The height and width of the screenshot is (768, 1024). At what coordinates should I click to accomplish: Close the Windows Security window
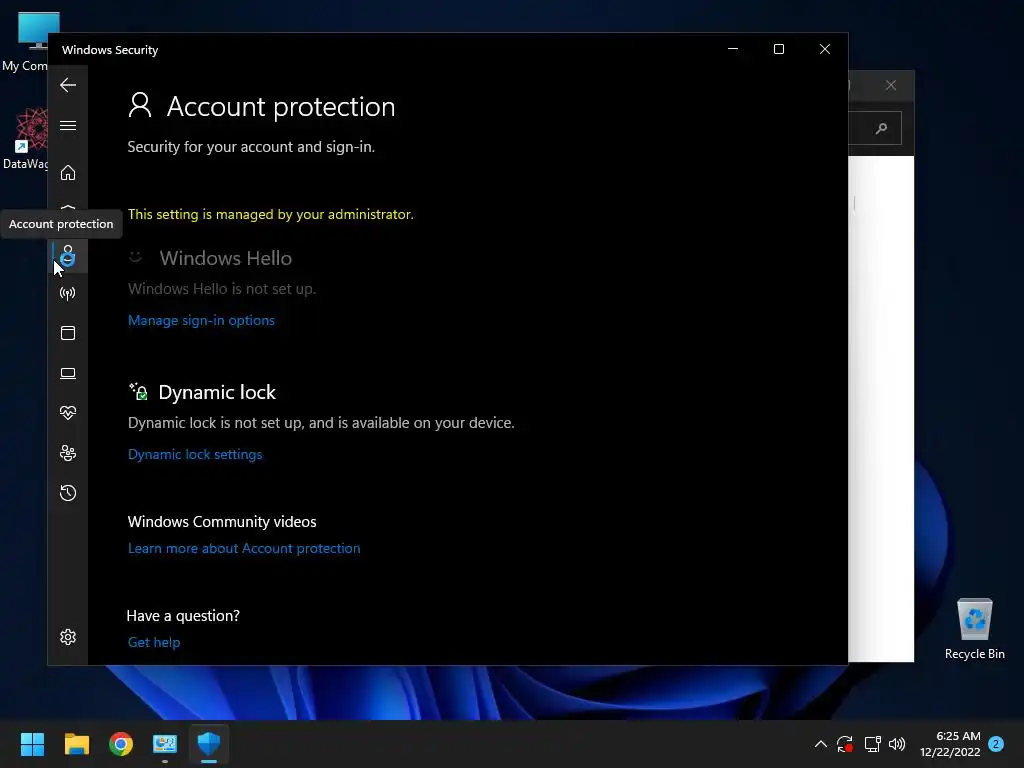[x=825, y=49]
